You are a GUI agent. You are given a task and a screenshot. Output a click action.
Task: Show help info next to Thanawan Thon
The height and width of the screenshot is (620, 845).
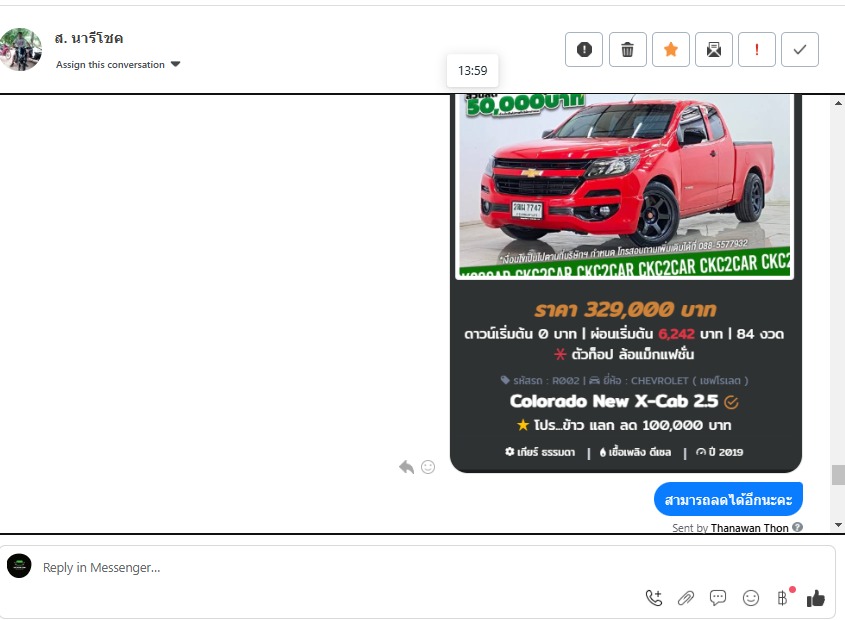pyautogui.click(x=798, y=527)
